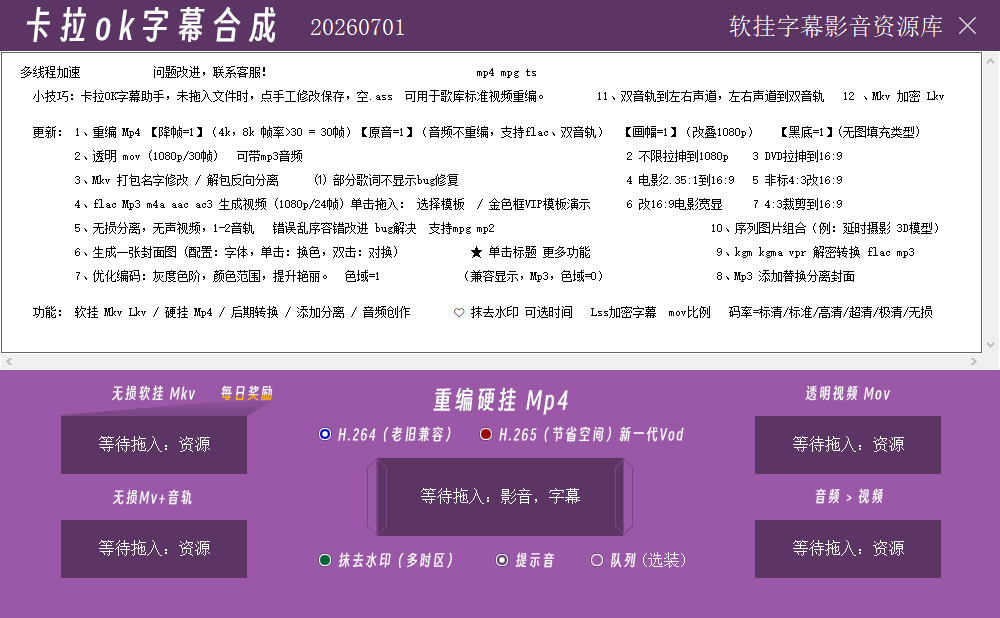Click the 11、双音轨到左右声道 text
This screenshot has height=618, width=1000.
coord(710,96)
